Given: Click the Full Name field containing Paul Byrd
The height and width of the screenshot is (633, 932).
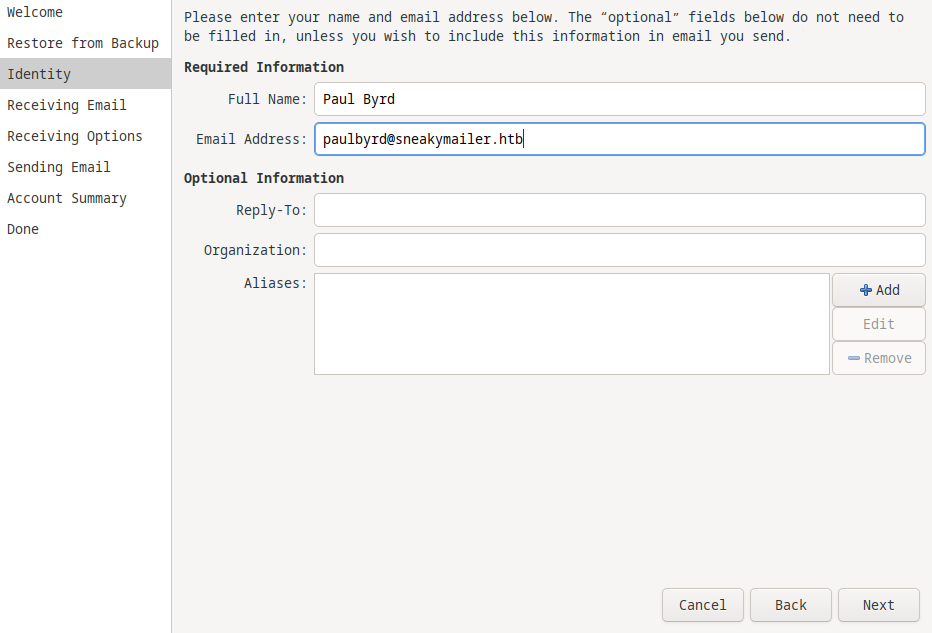Looking at the screenshot, I should click(x=619, y=99).
